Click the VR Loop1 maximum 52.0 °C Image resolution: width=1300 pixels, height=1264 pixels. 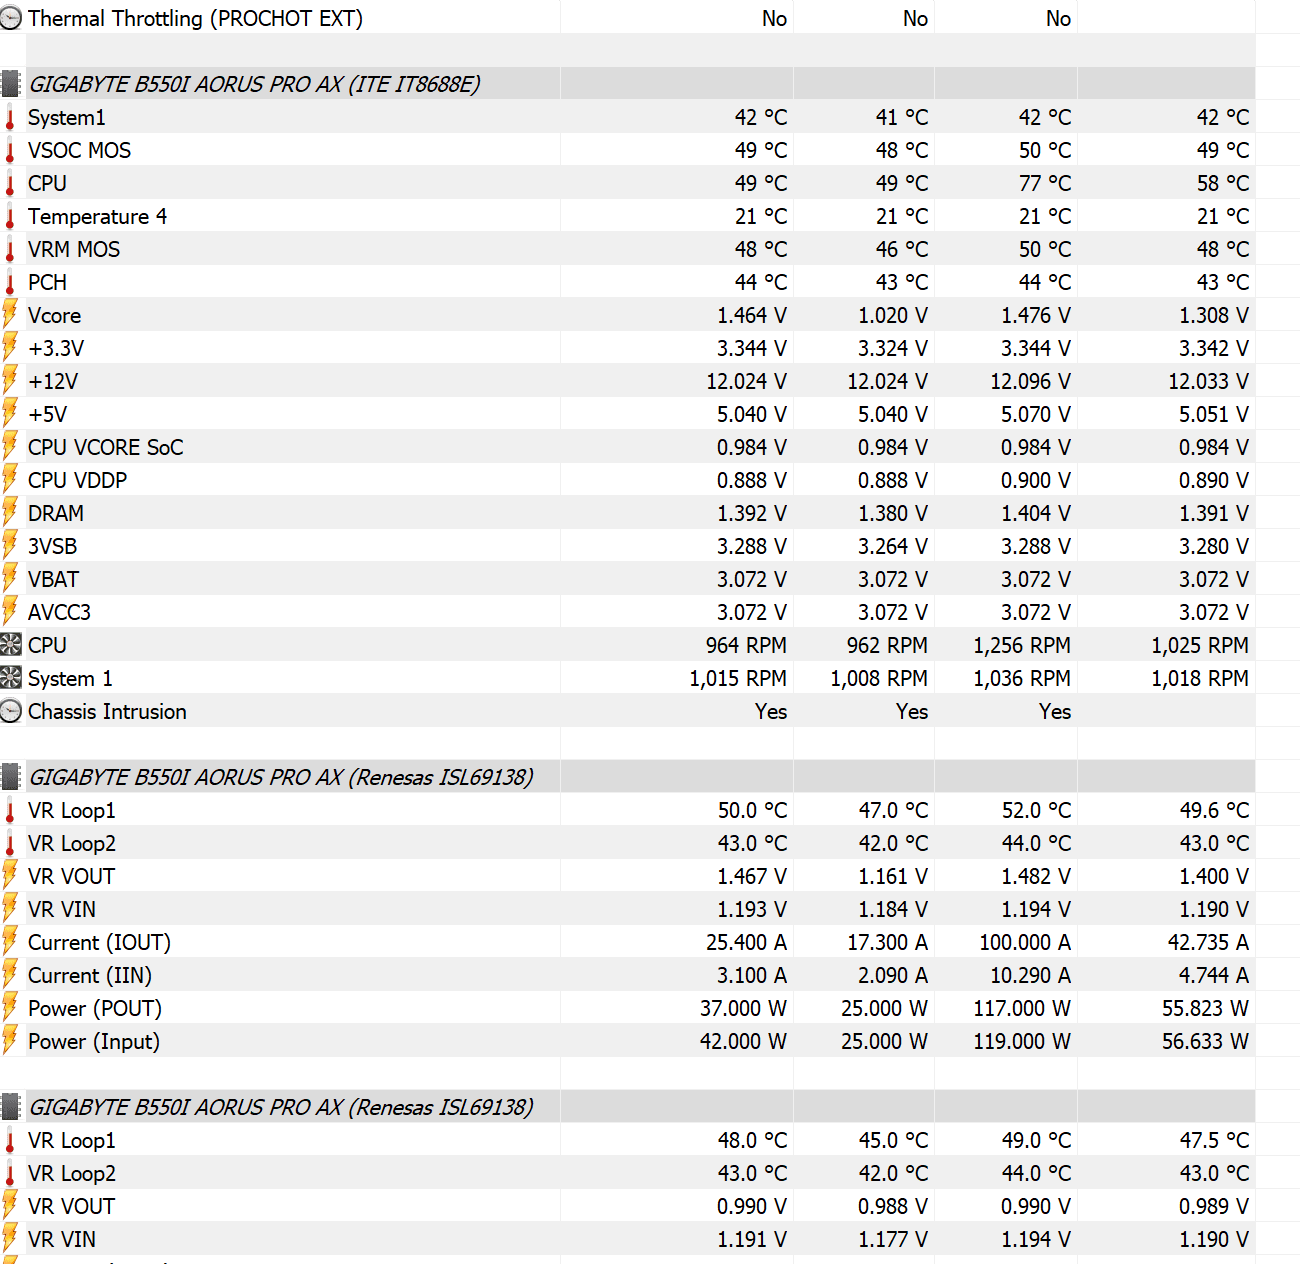[1036, 810]
